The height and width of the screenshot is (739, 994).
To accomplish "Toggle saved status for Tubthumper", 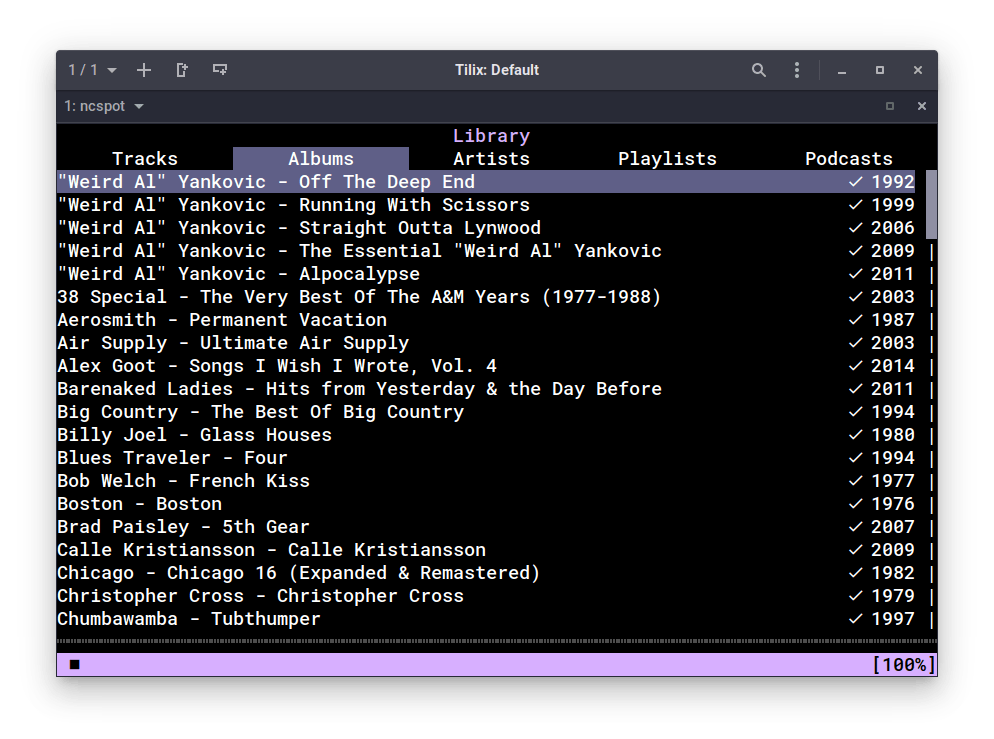I will point(855,618).
